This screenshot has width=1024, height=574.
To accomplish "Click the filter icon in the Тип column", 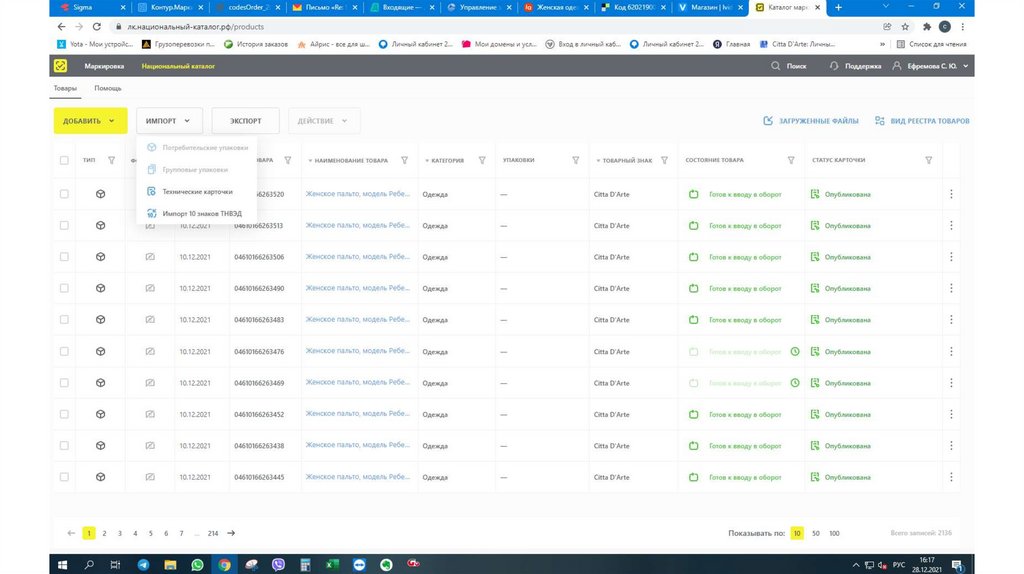I will [112, 160].
